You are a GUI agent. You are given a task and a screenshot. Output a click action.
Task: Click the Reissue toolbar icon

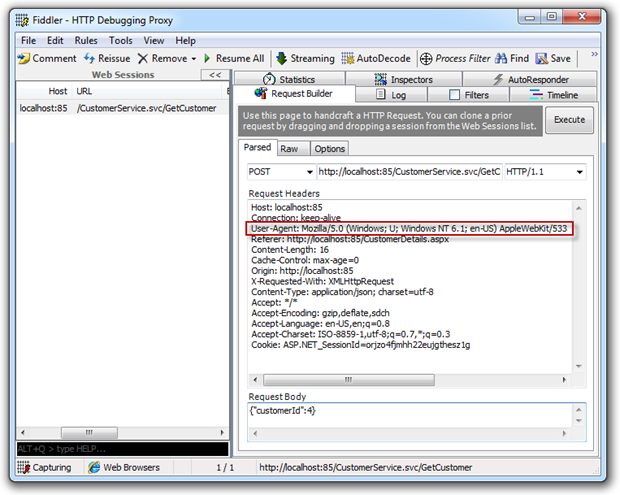point(89,59)
